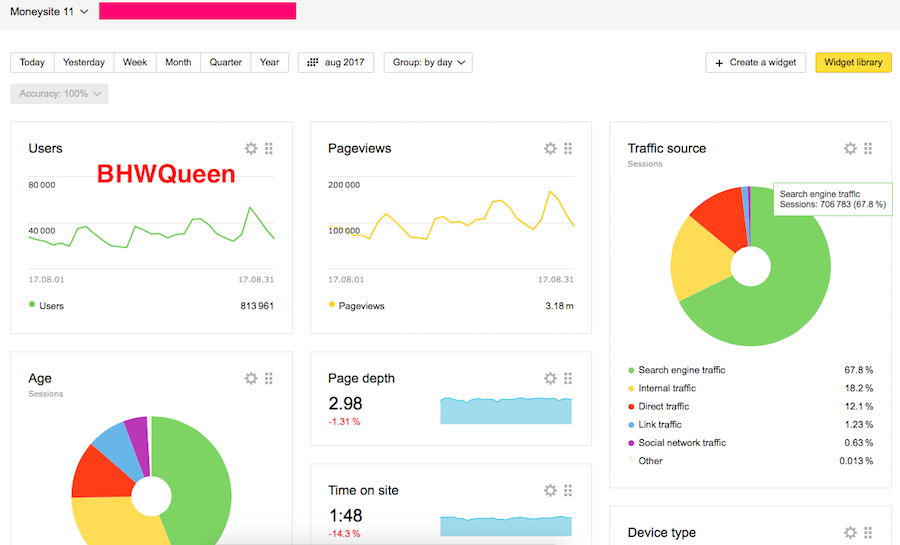Toggle Search engine traffic legend item

pos(677,370)
